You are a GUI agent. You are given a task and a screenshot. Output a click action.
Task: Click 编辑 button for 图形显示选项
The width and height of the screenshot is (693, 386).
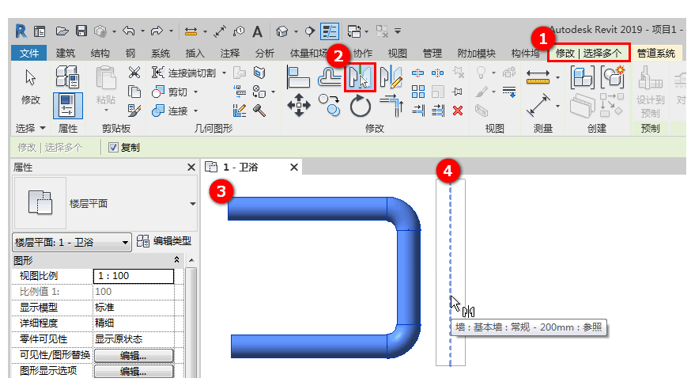pos(133,371)
